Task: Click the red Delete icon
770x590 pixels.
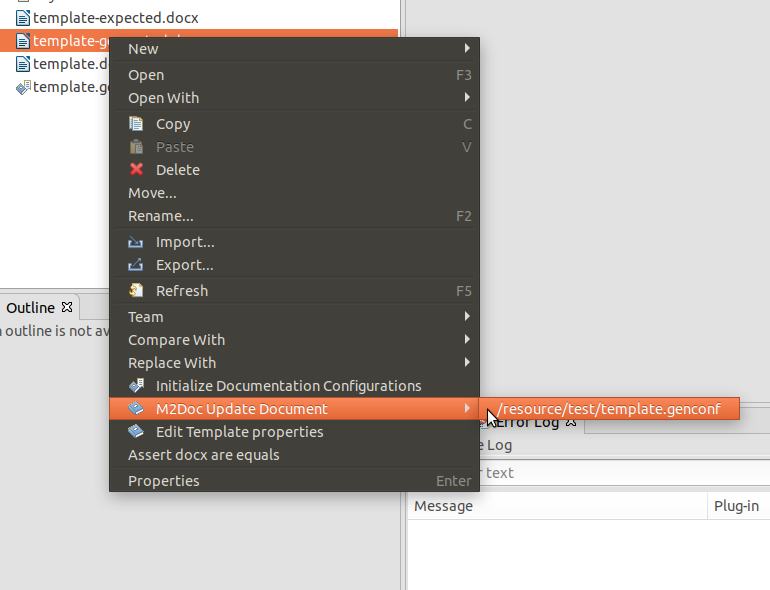Action: [136, 170]
